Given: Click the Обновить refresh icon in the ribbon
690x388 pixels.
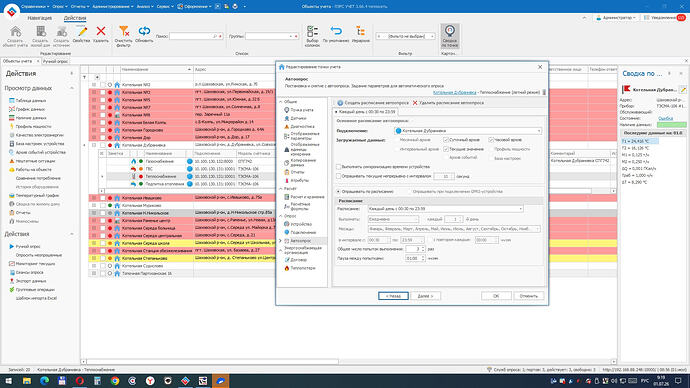Looking at the screenshot, I should point(144,32).
